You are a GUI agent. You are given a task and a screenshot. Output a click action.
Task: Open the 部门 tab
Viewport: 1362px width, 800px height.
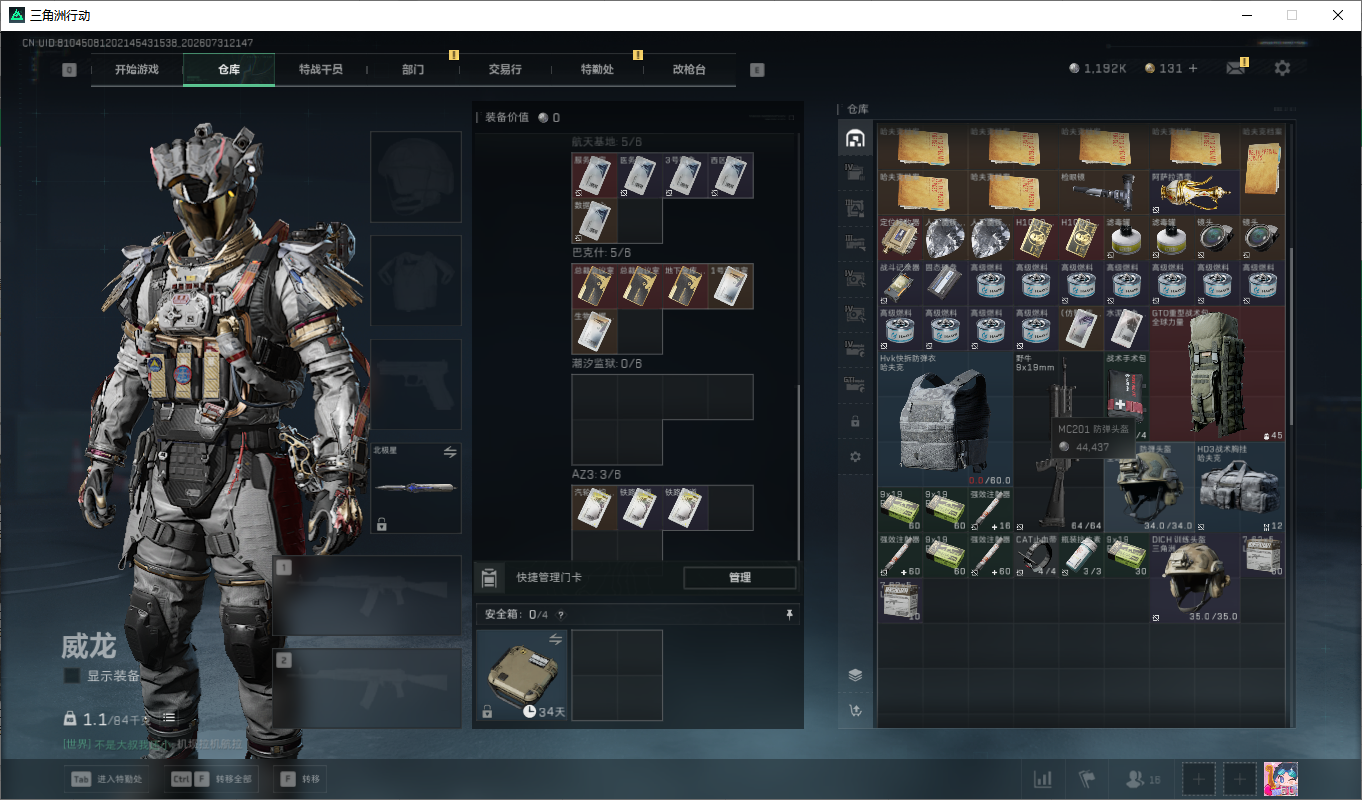pos(413,70)
